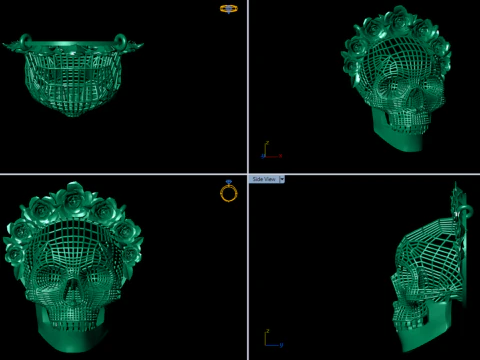Select the skull profile in the Side View viewport
This screenshot has width=480, height=360.
pos(432,267)
